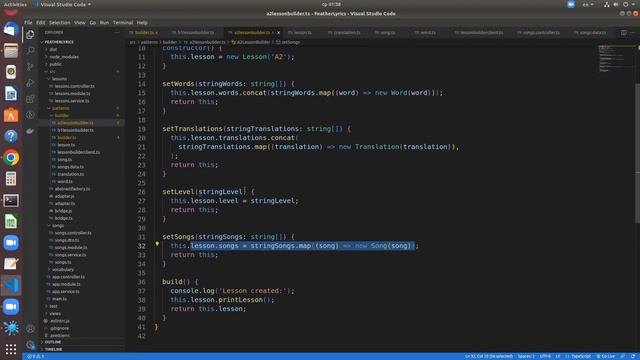
Task: Open the Accounts icon in activity bar
Action: click(30, 329)
